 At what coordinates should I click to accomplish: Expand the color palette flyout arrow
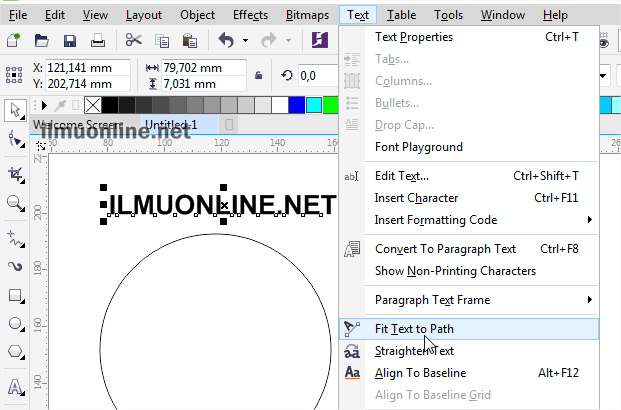click(x=44, y=105)
